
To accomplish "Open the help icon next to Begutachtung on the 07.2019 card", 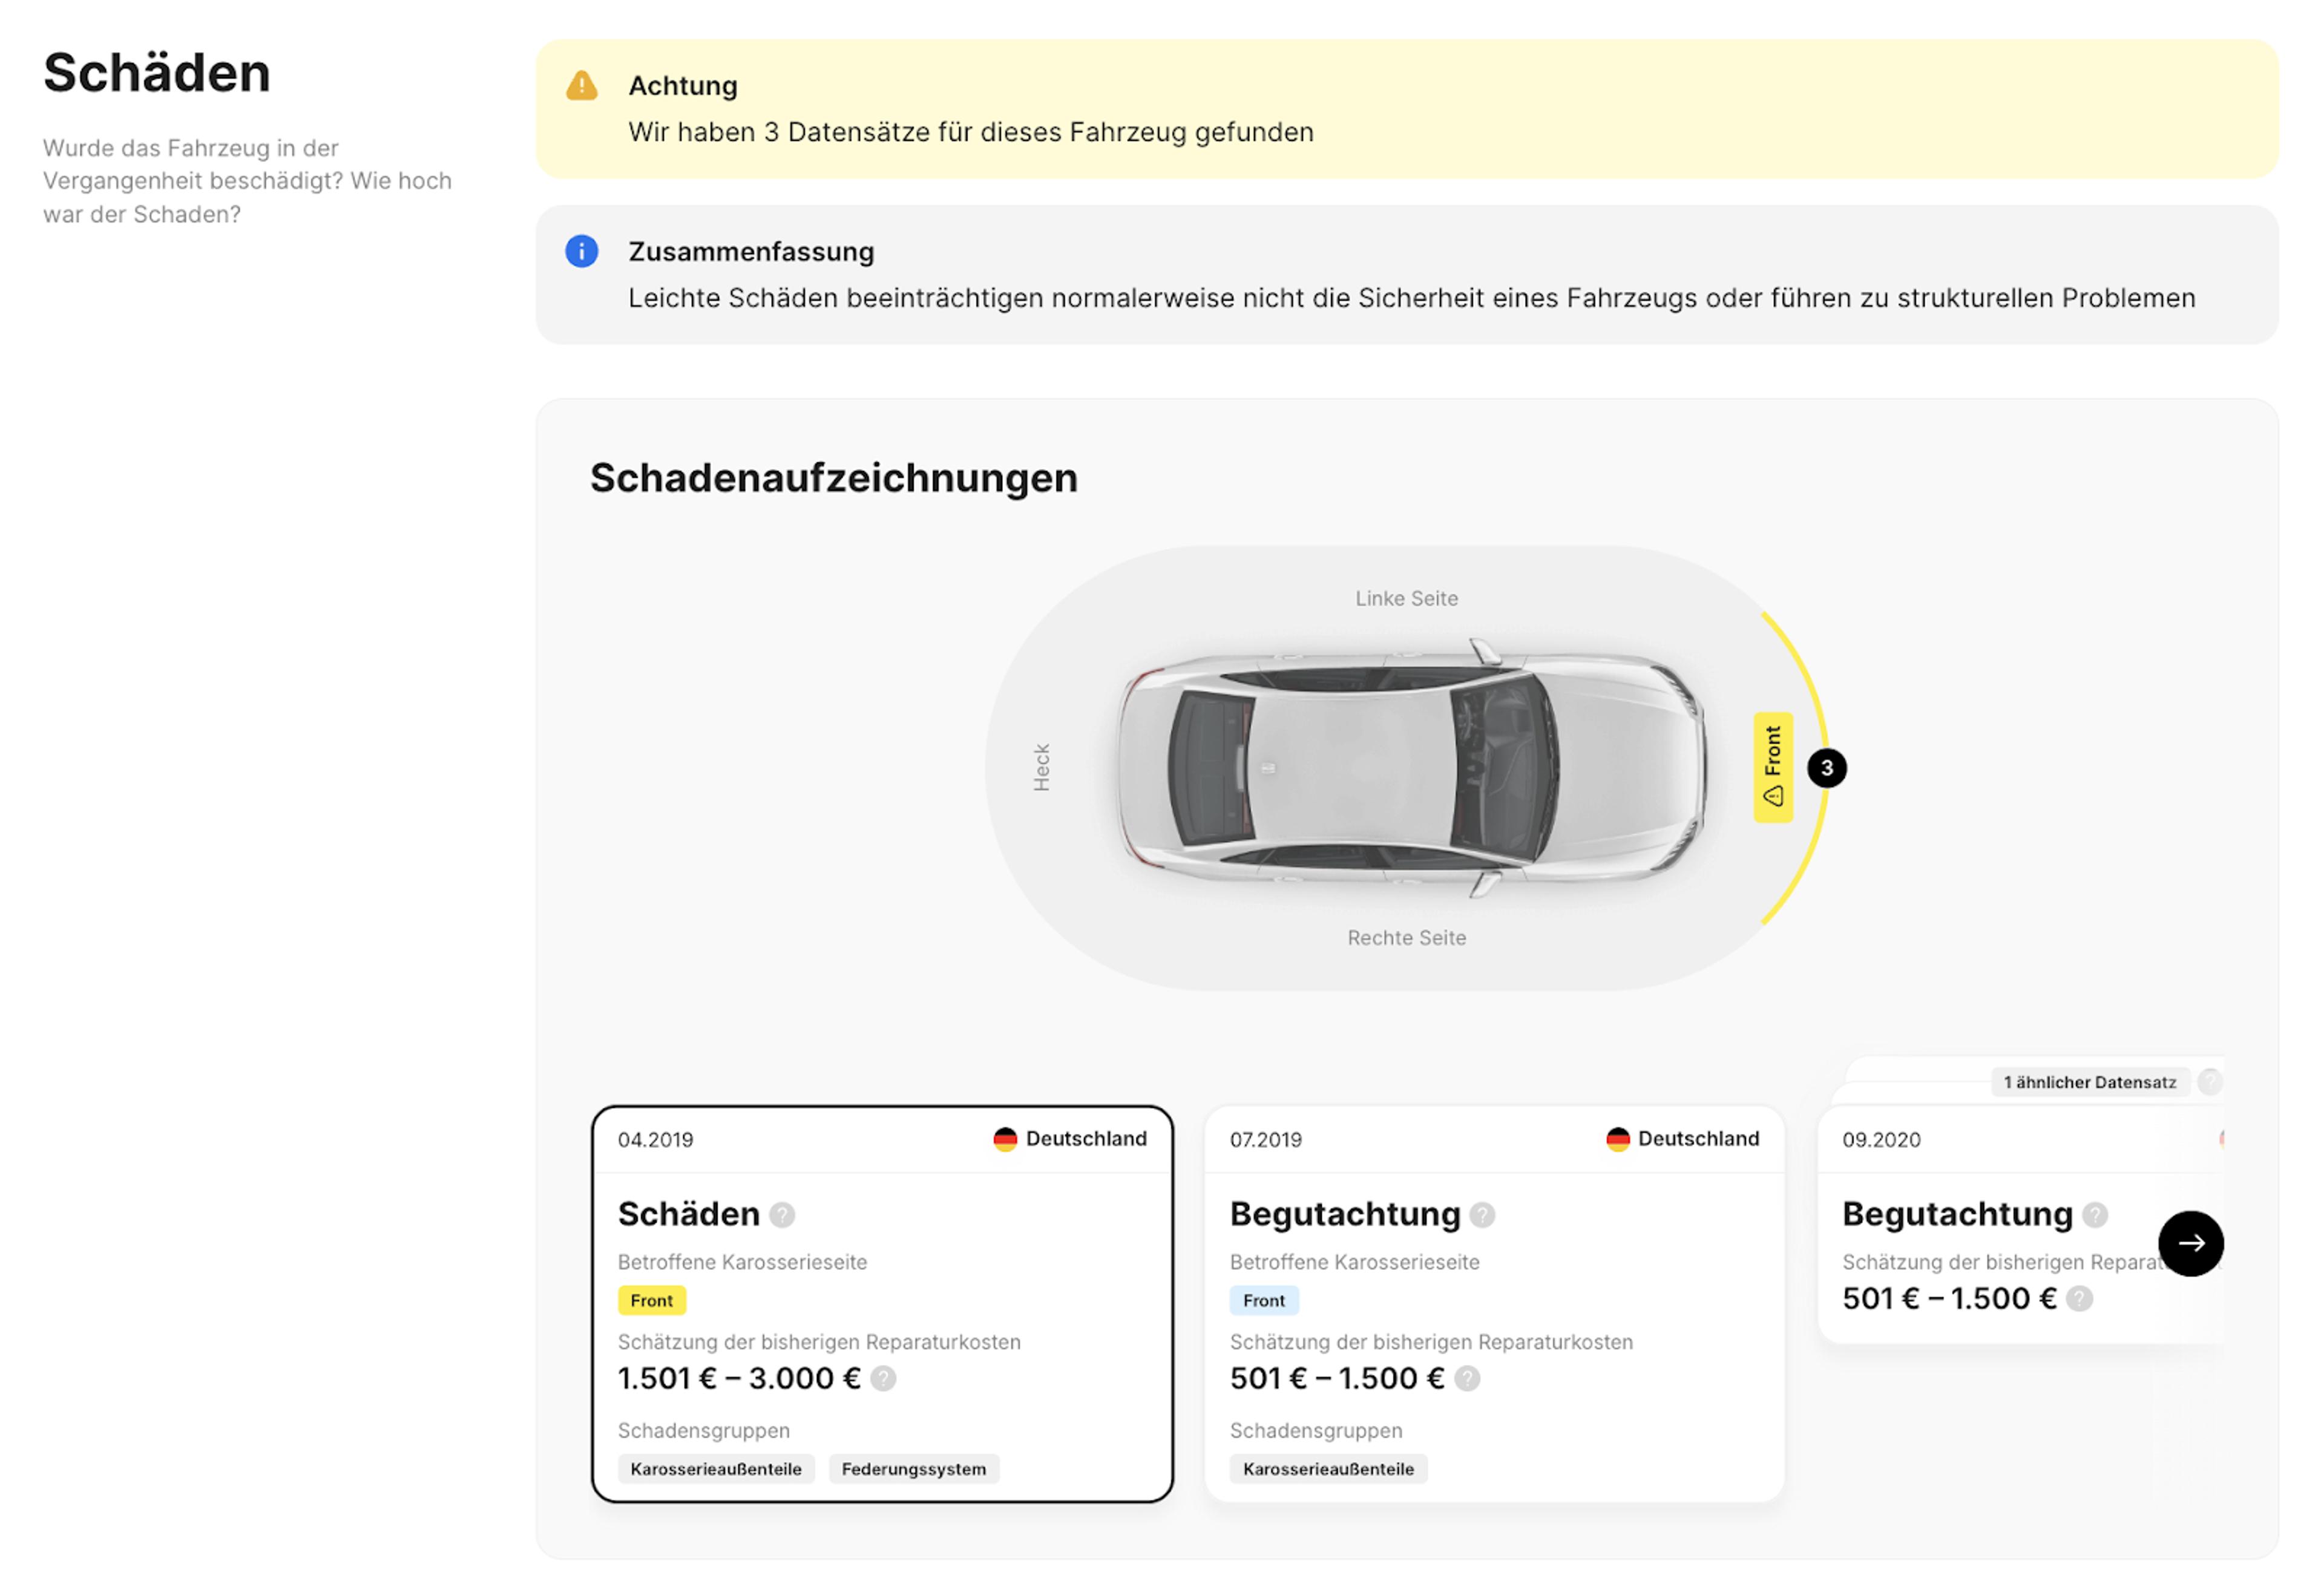I will [1483, 1215].
